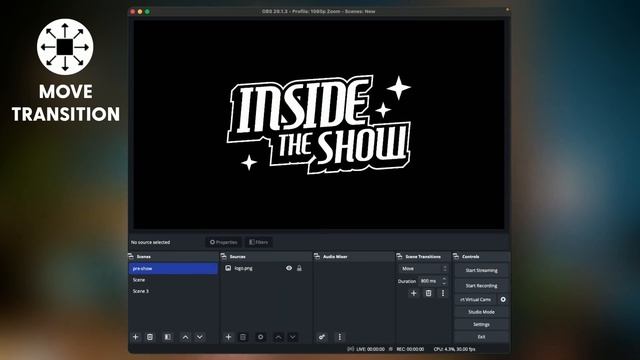Add a configurable transition with plus icon

(413, 293)
